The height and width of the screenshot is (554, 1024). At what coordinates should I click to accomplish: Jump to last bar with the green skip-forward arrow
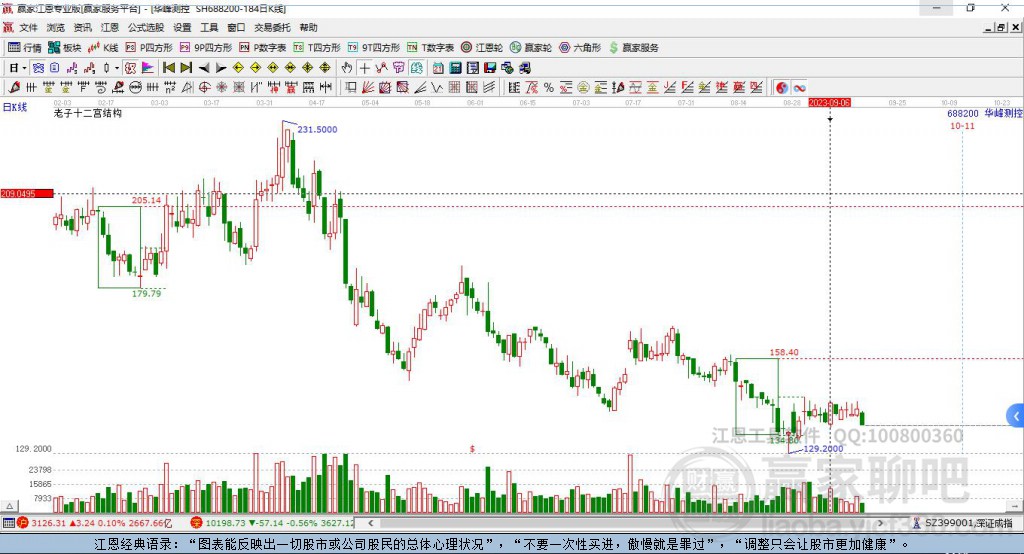tap(186, 68)
